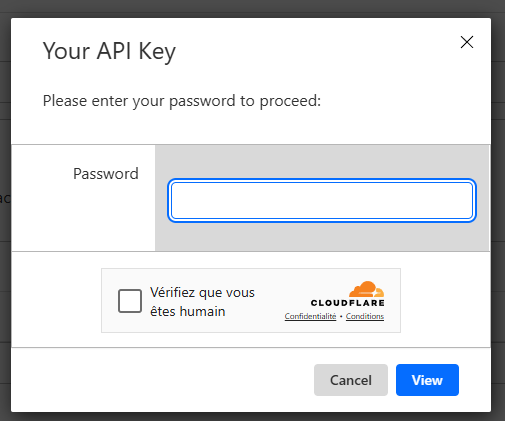Image resolution: width=505 pixels, height=421 pixels.
Task: Open the Confidentialité privacy link
Action: [310, 316]
